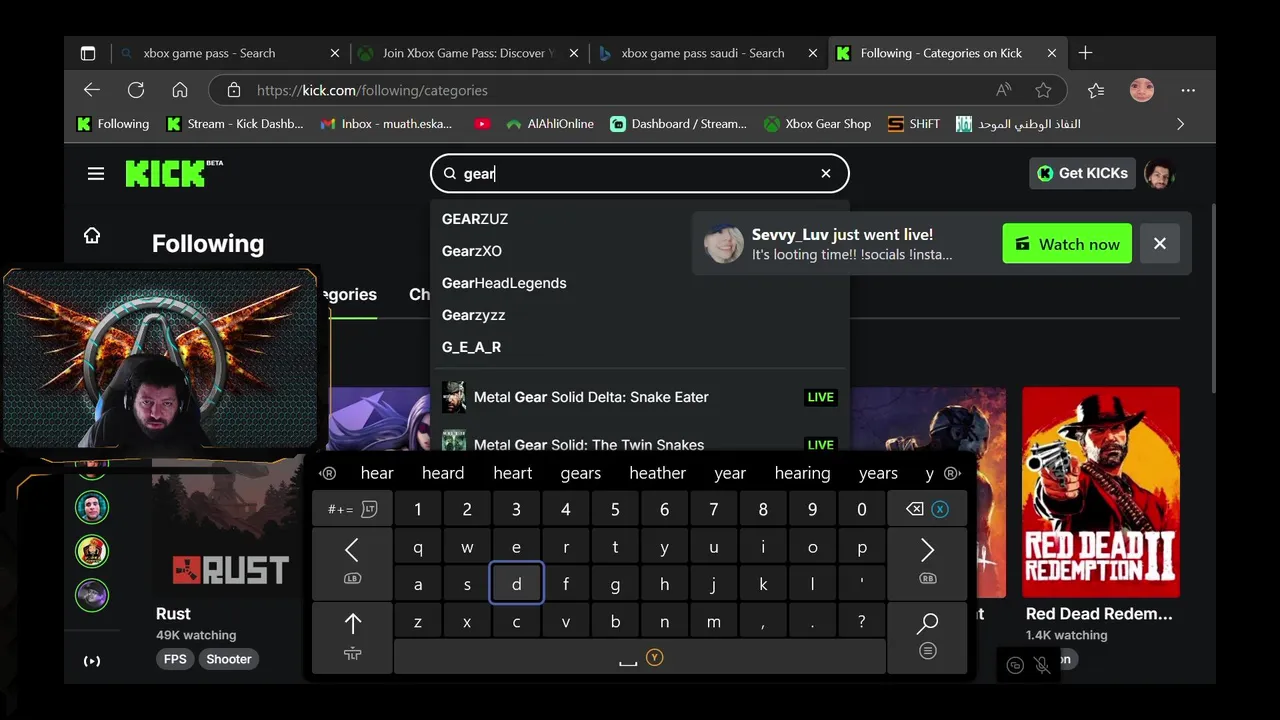This screenshot has height=720, width=1280.
Task: Pick the keyboard suggestion 'gears'
Action: 581,473
